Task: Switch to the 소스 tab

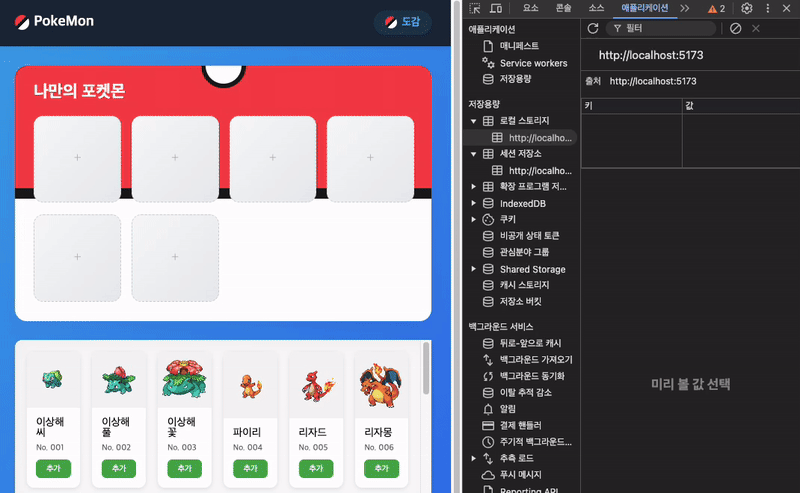Action: coord(596,8)
